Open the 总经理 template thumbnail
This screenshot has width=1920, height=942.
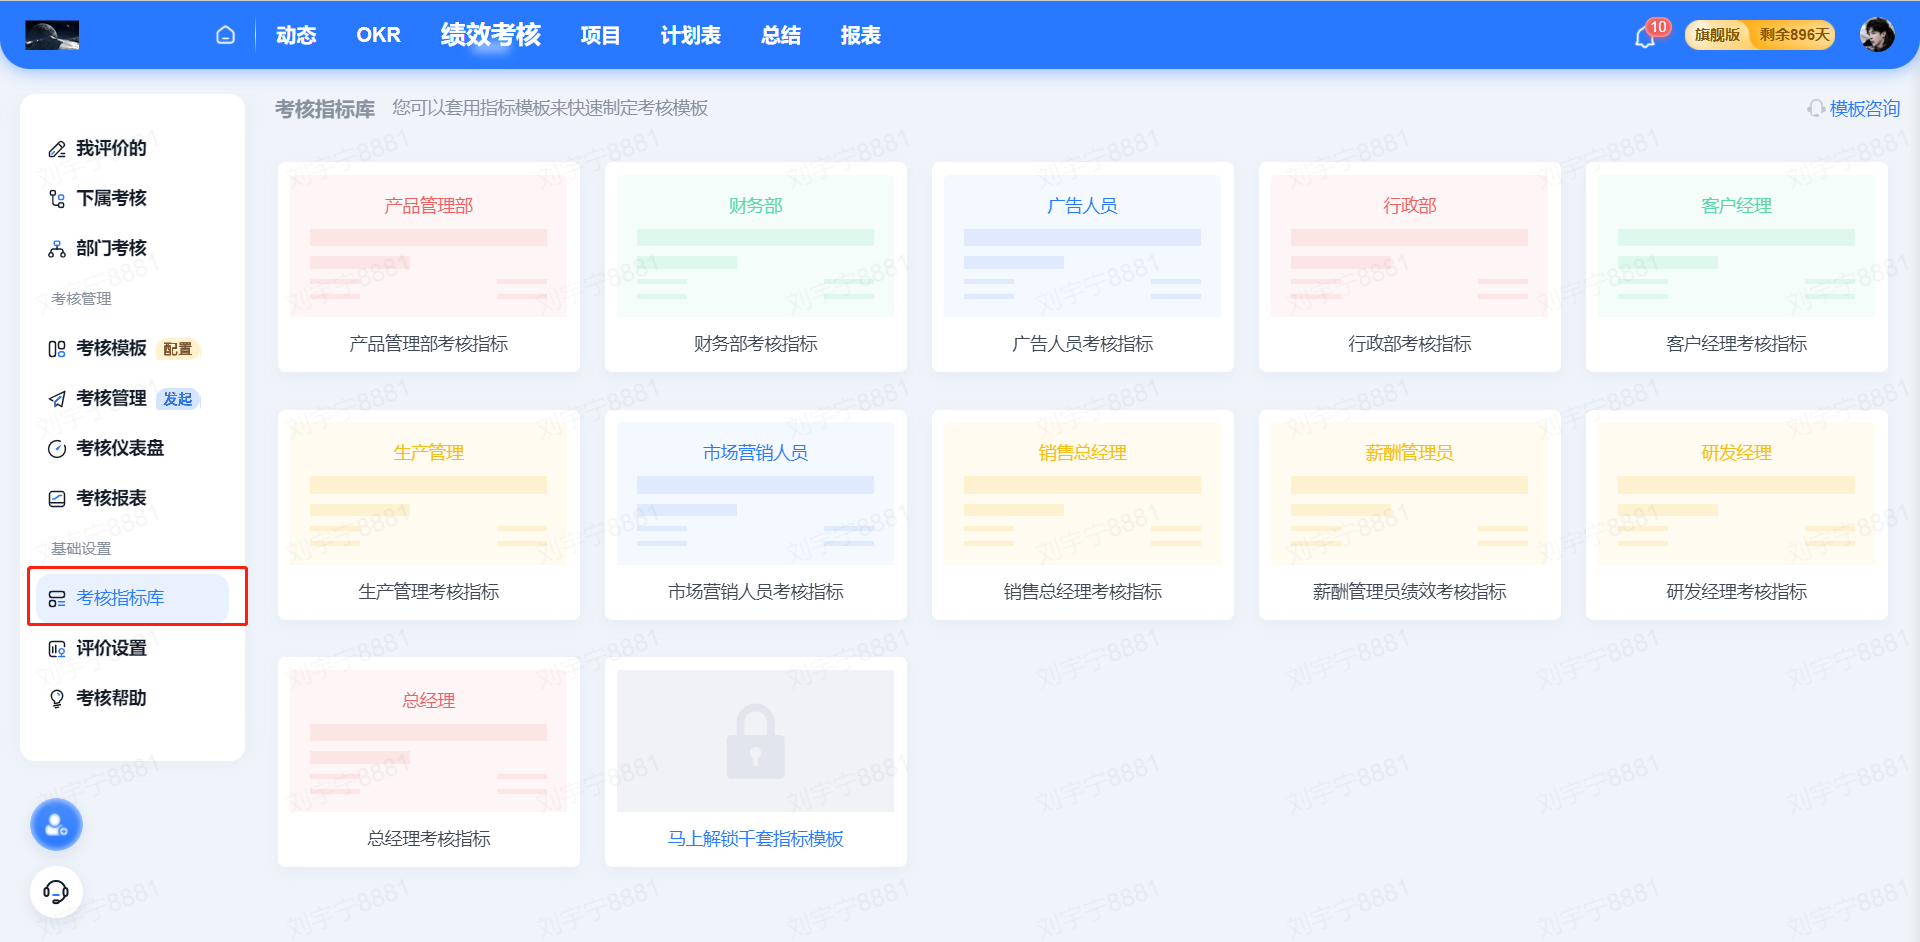coord(428,741)
